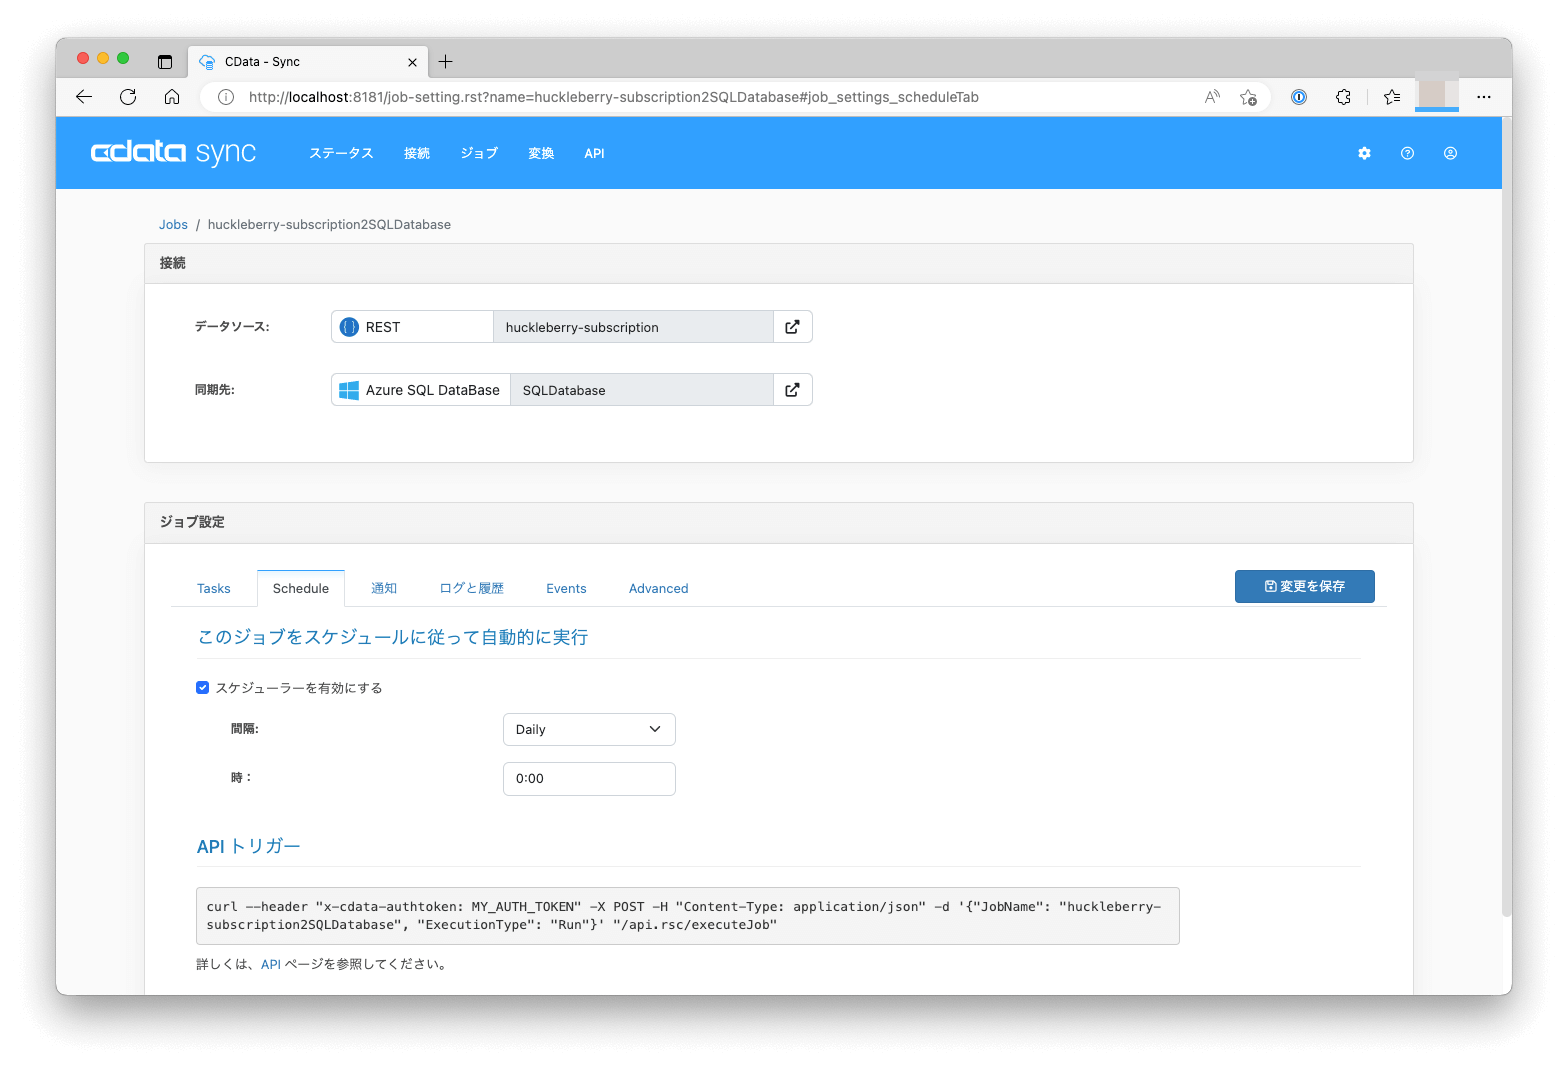Open the help question mark icon
Viewport: 1568px width, 1069px height.
(x=1407, y=153)
